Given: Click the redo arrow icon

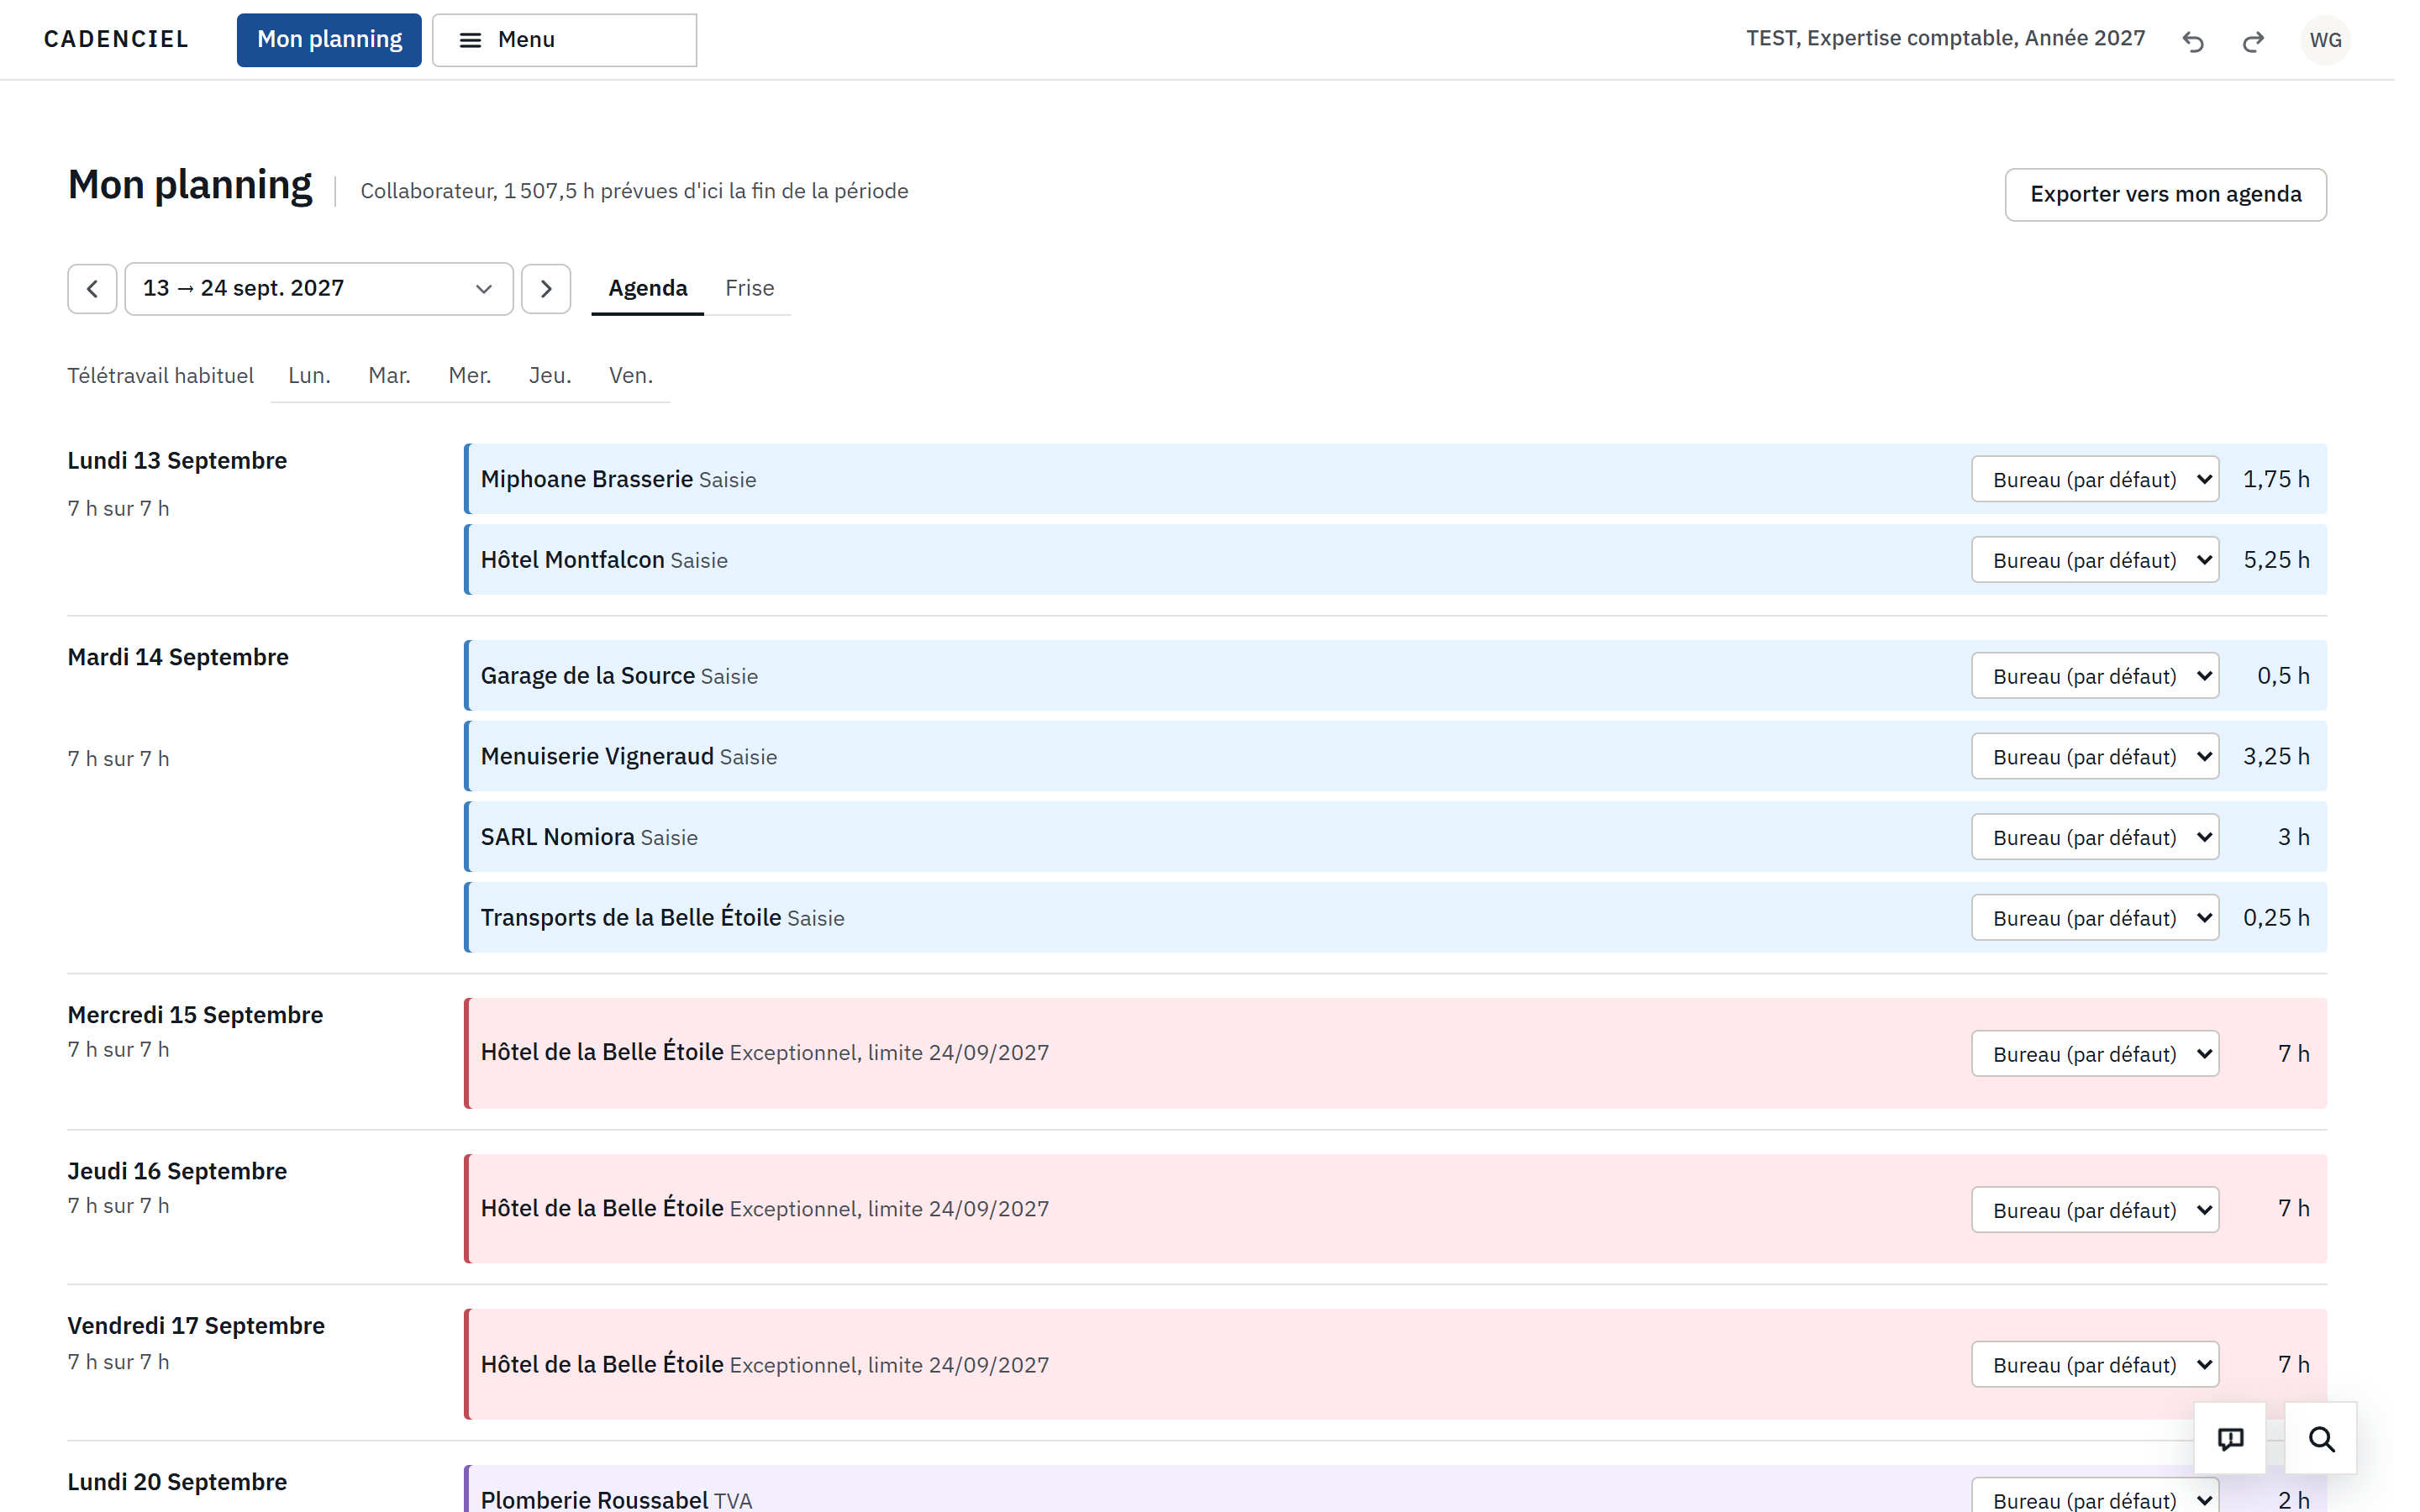Looking at the screenshot, I should (2252, 41).
